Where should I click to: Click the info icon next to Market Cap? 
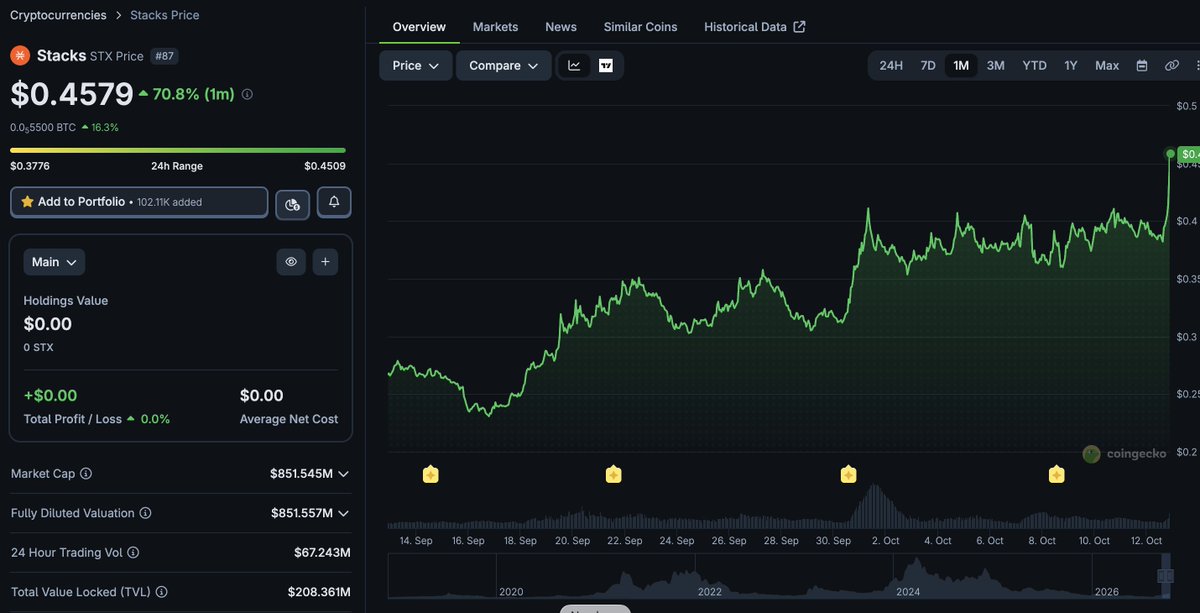tap(86, 473)
